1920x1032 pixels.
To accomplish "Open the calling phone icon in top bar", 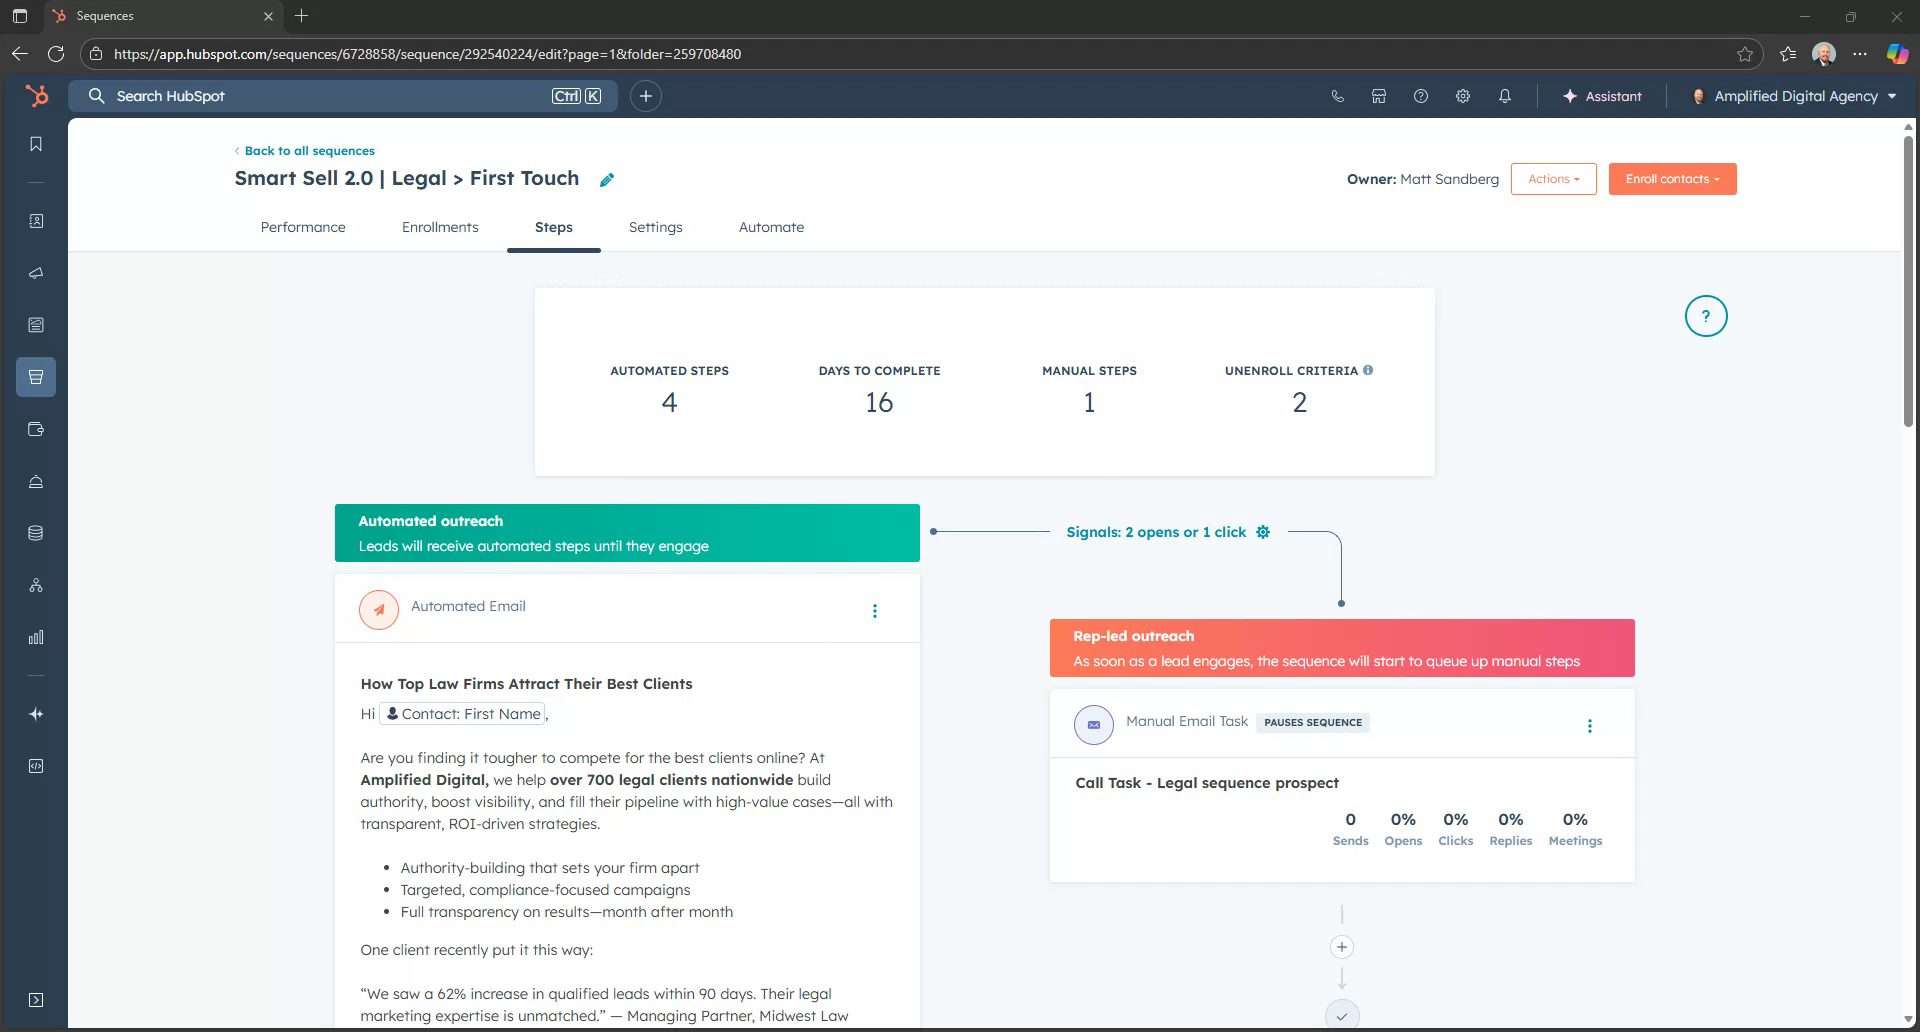I will tap(1337, 96).
